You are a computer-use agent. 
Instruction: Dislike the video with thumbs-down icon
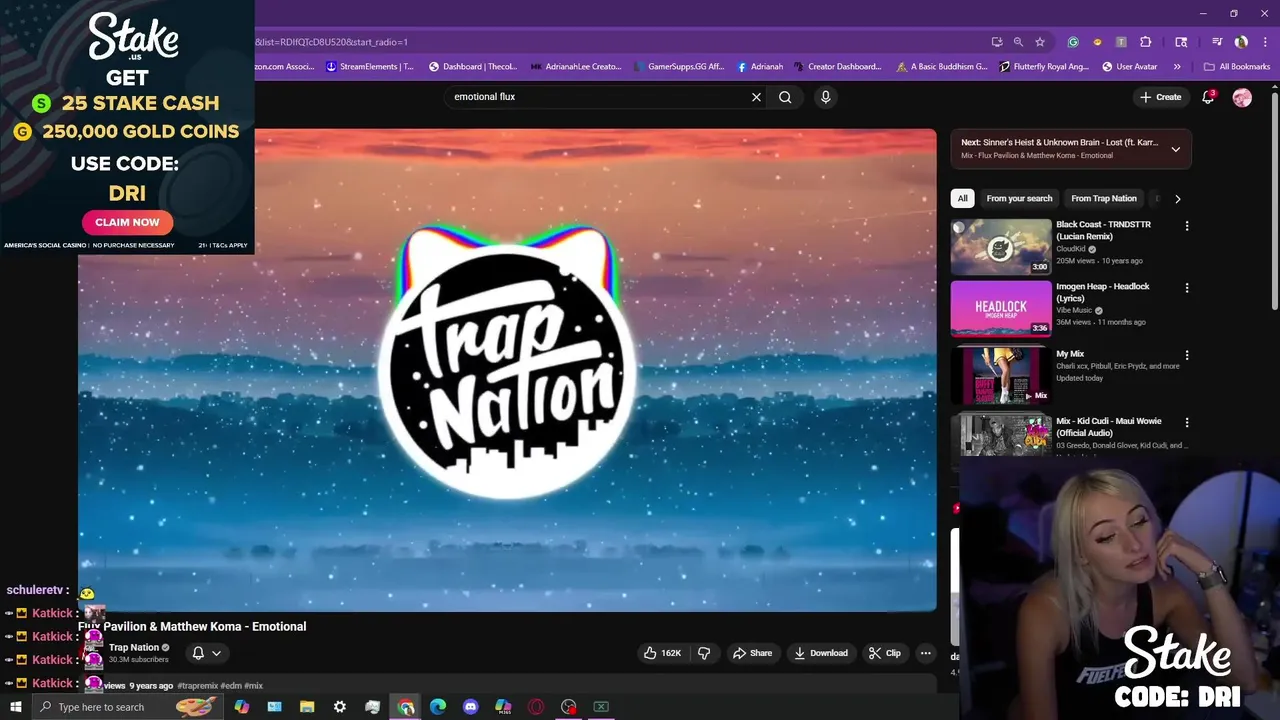click(x=704, y=653)
